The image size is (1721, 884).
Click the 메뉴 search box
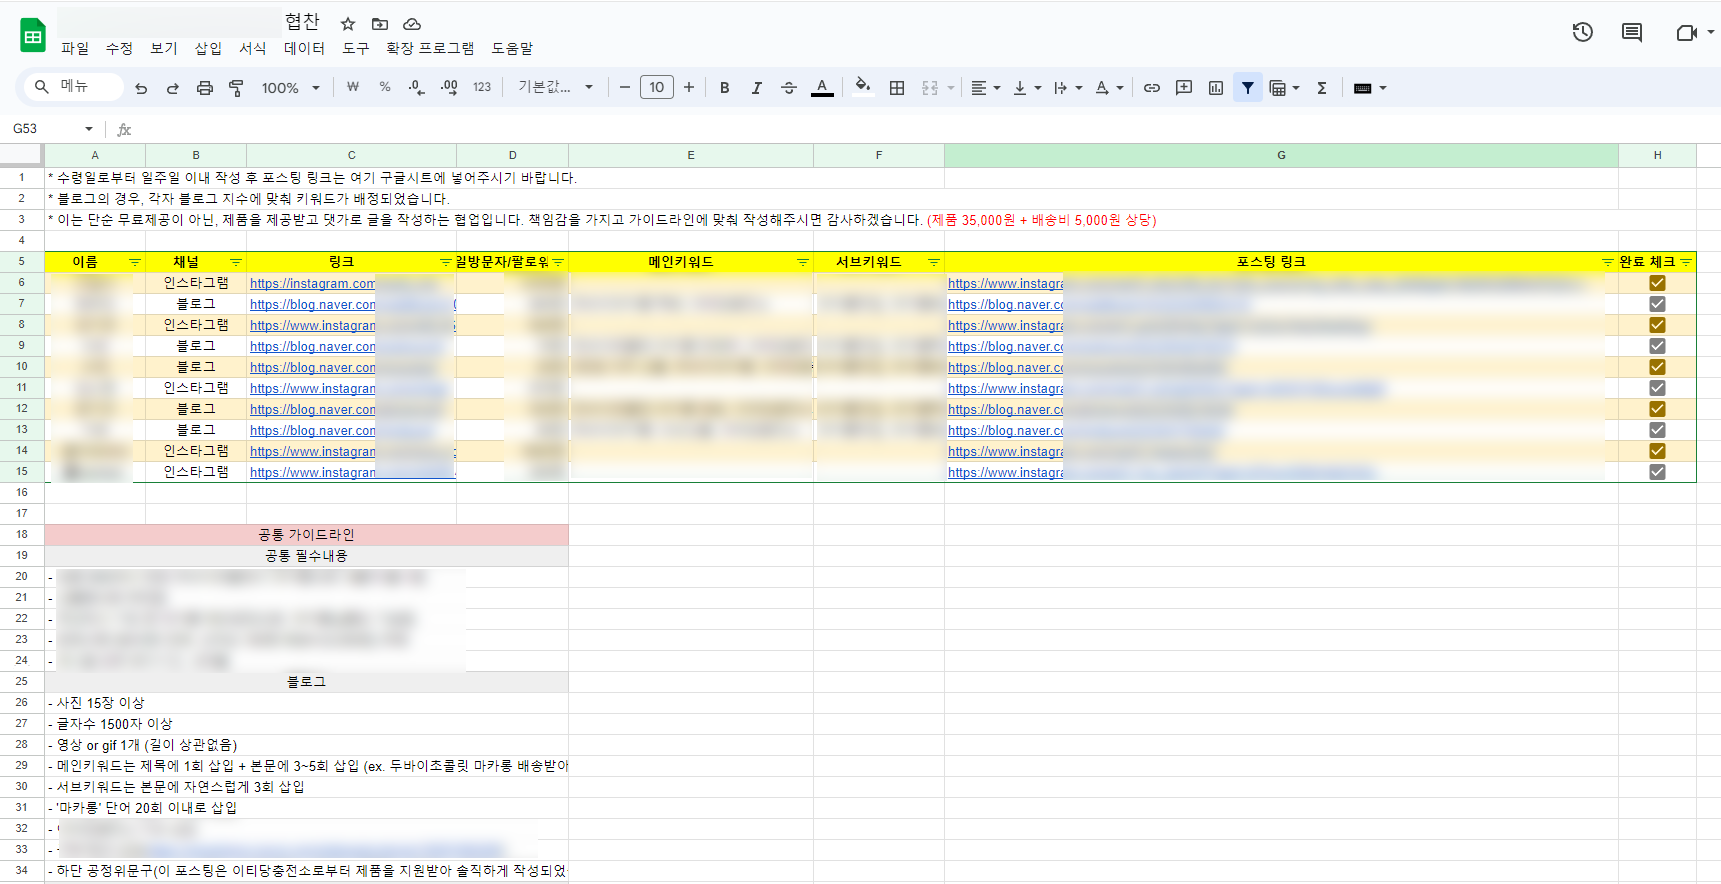point(74,87)
